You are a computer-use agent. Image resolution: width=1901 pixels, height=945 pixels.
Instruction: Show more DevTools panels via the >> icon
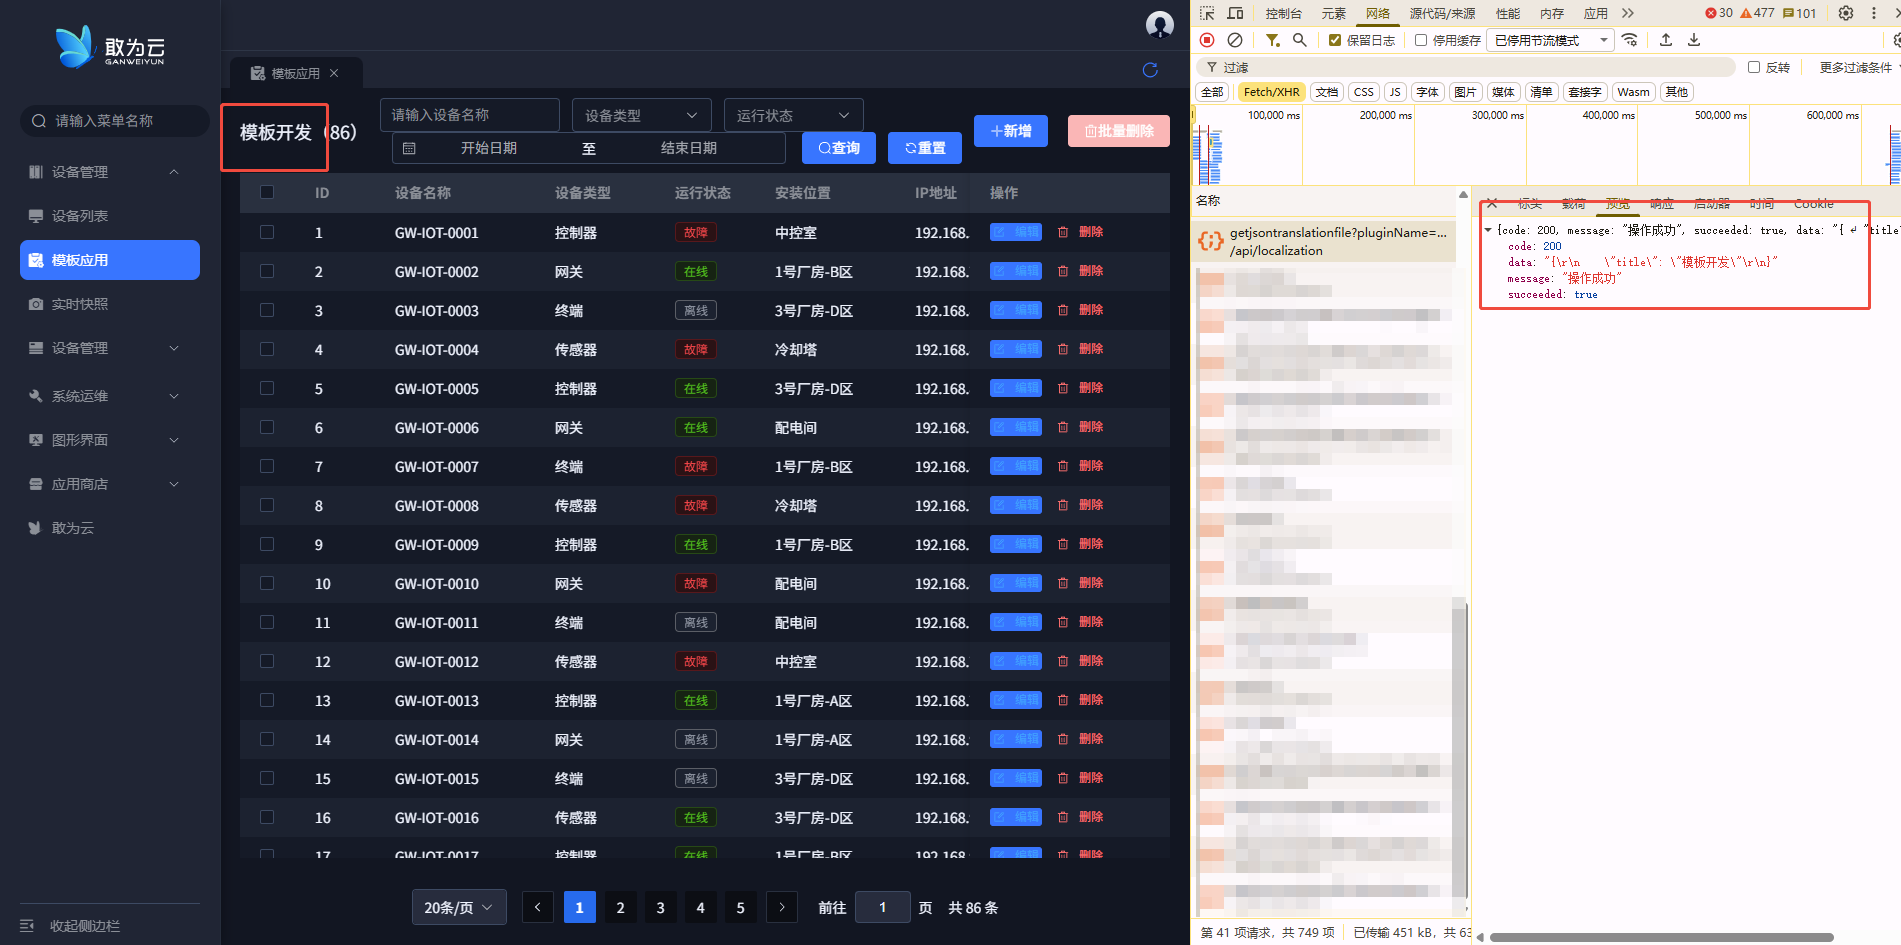click(1628, 13)
